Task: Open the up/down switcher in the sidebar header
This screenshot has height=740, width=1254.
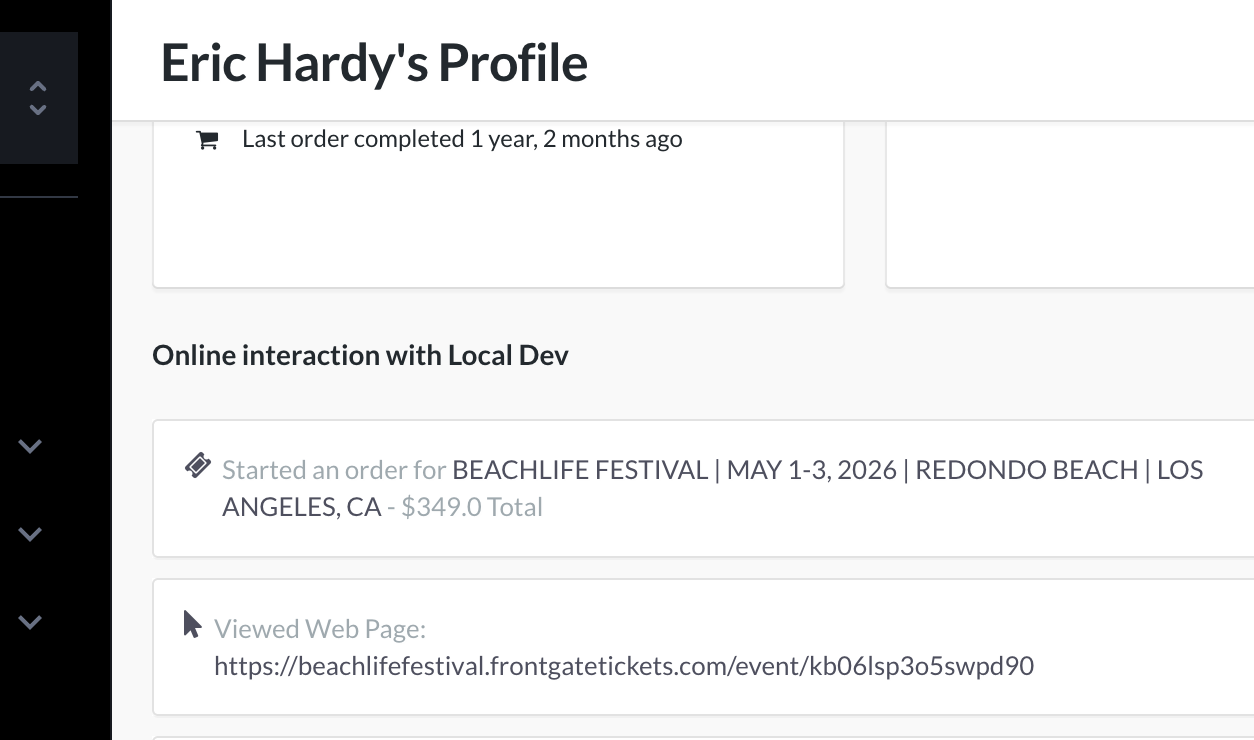Action: tap(38, 98)
